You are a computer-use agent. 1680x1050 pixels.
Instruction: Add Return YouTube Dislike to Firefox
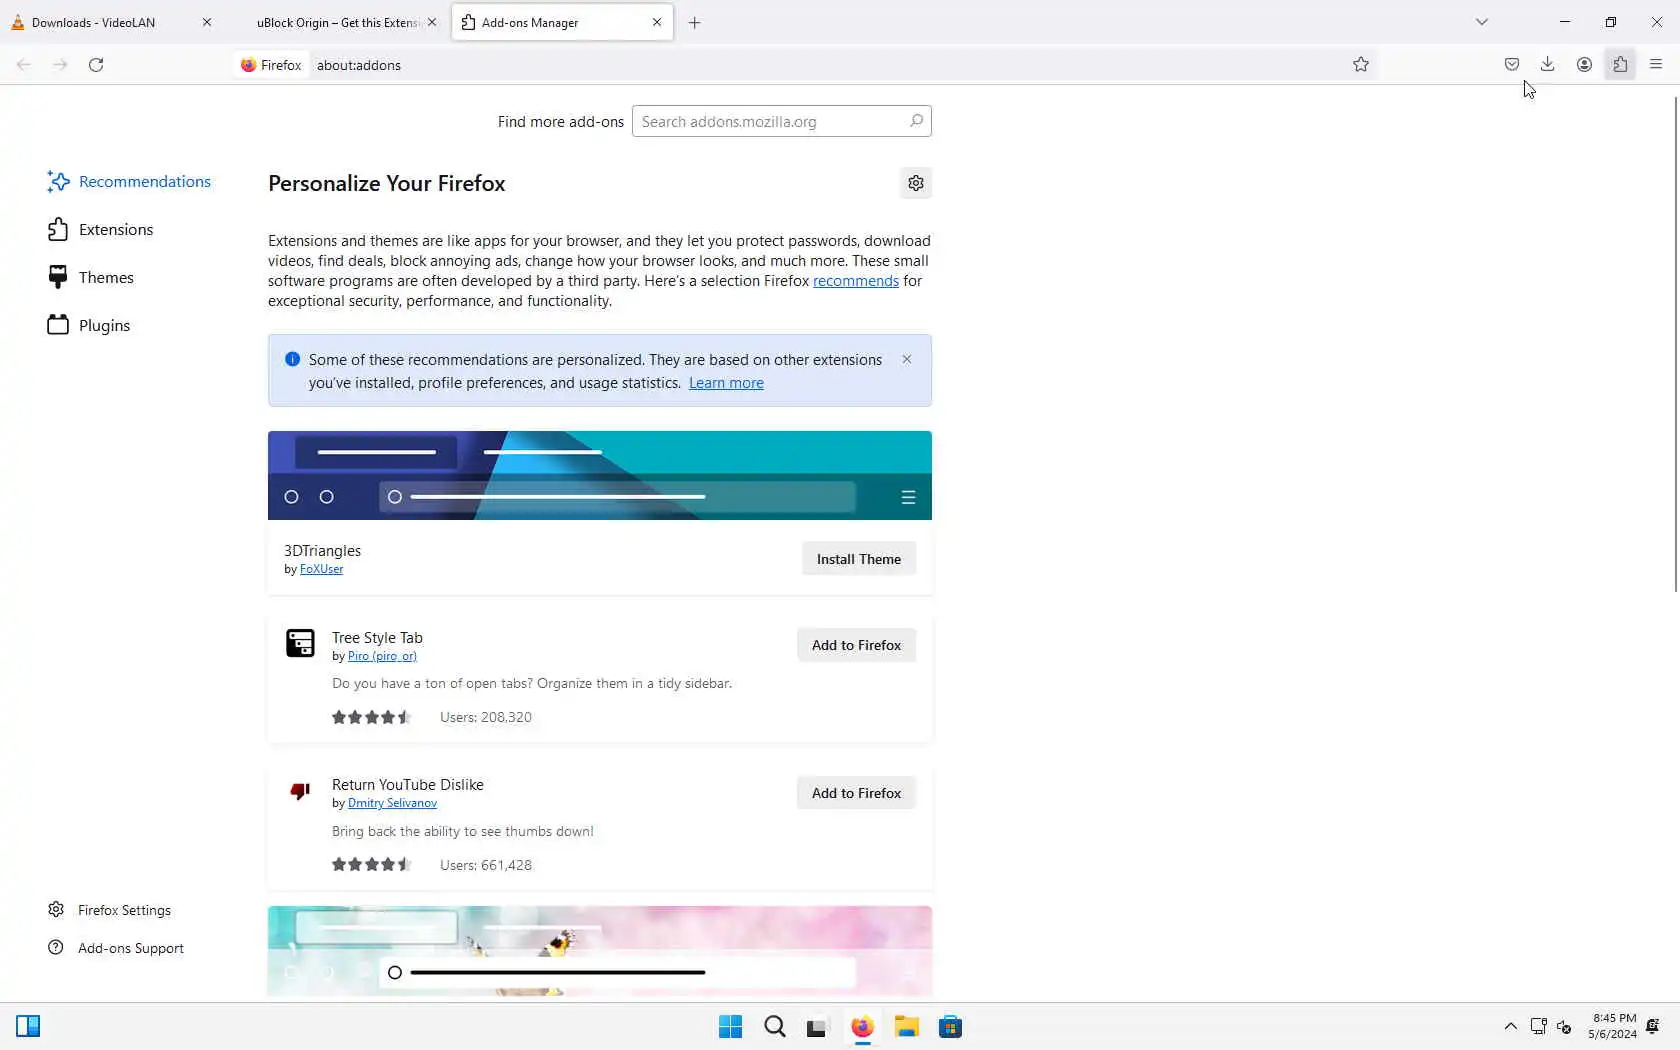pos(857,793)
